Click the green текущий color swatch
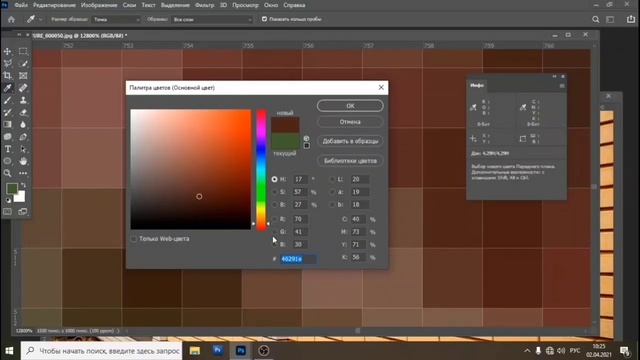The width and height of the screenshot is (640, 360). pos(285,141)
